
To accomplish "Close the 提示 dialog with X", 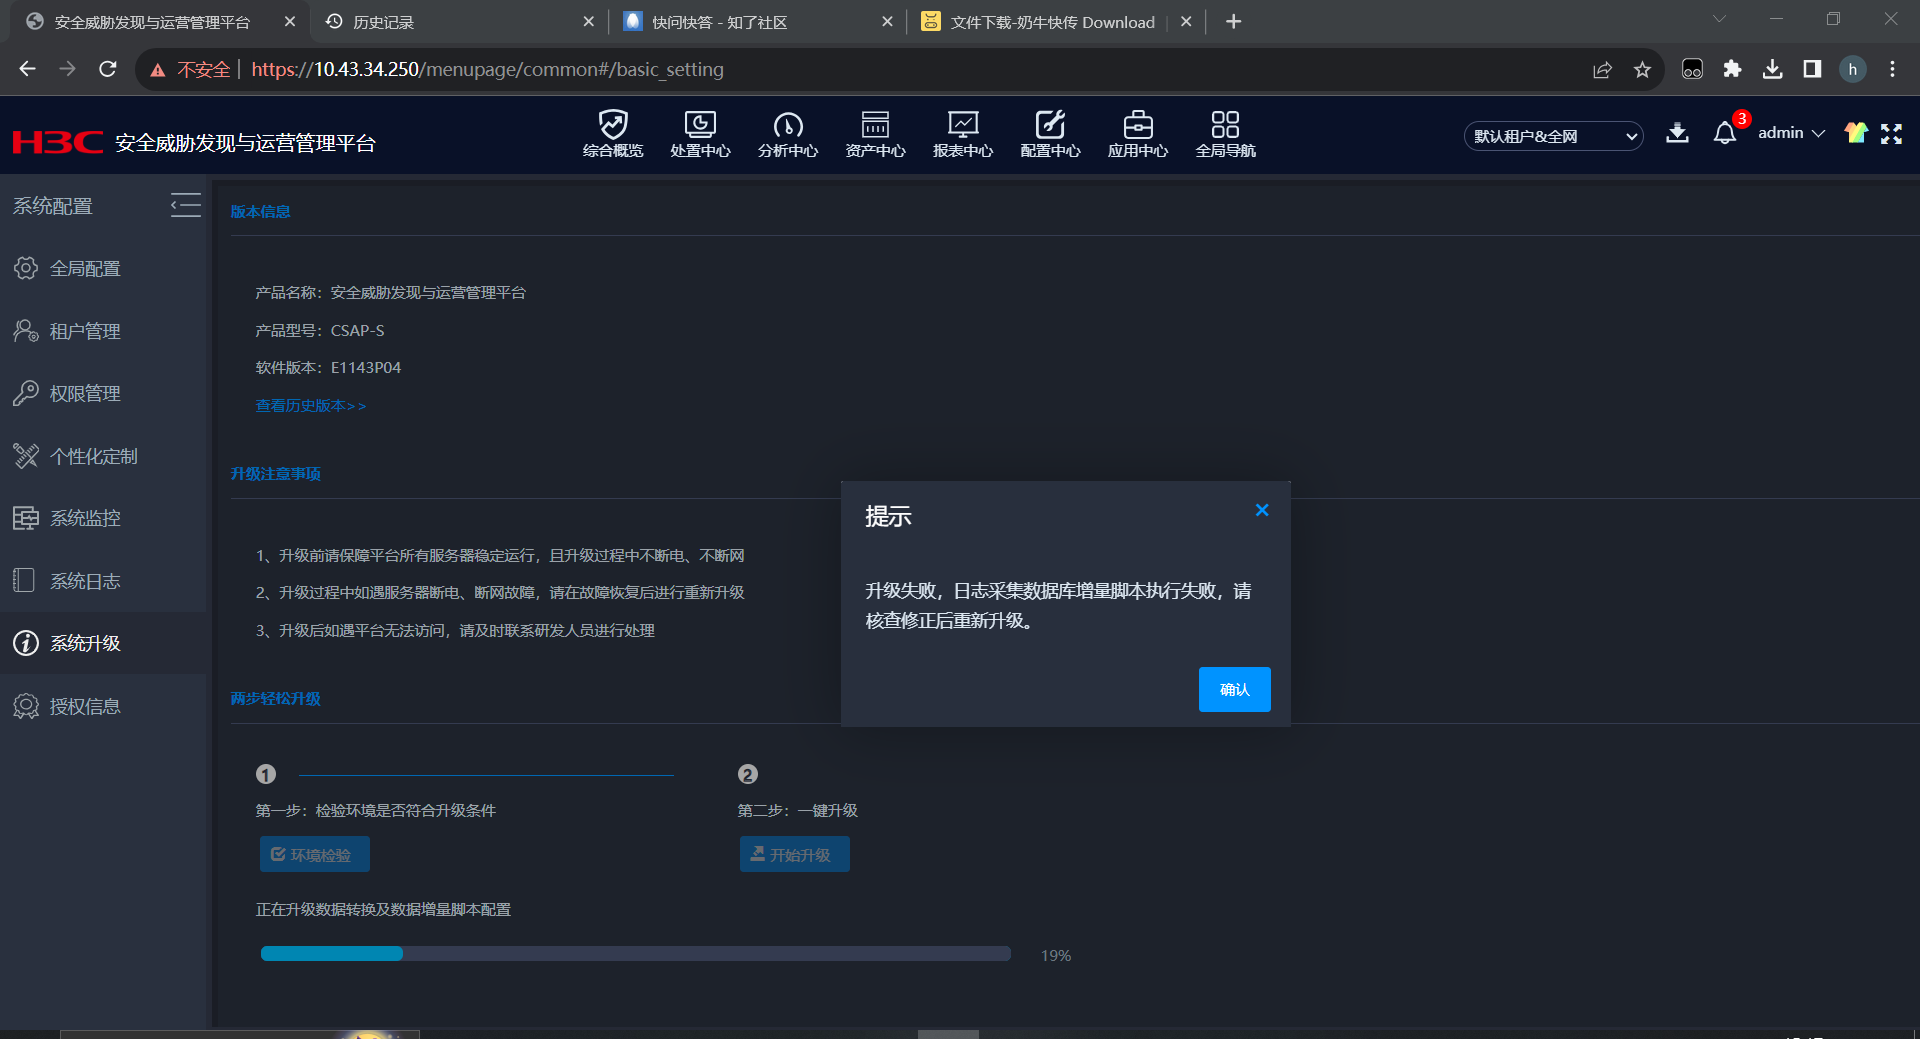I will [1262, 510].
